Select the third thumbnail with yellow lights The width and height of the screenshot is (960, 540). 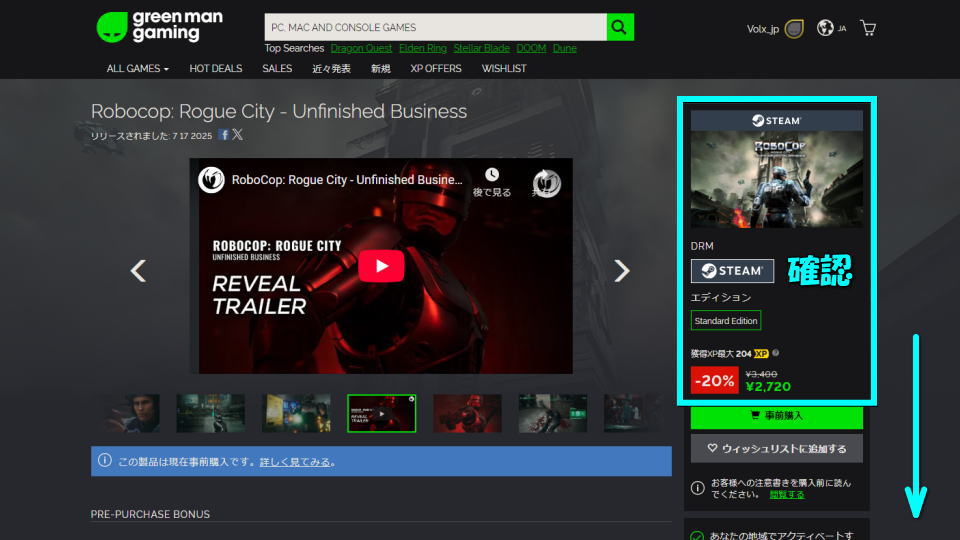point(296,413)
